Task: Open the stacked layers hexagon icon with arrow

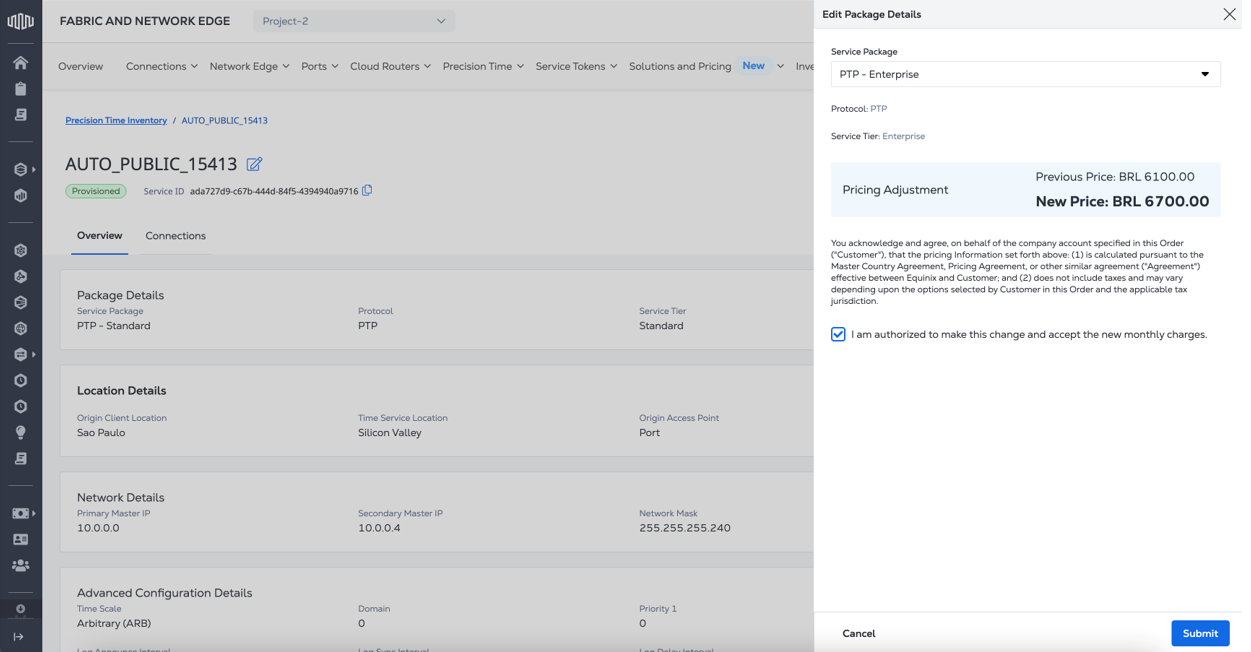Action: tap(20, 170)
